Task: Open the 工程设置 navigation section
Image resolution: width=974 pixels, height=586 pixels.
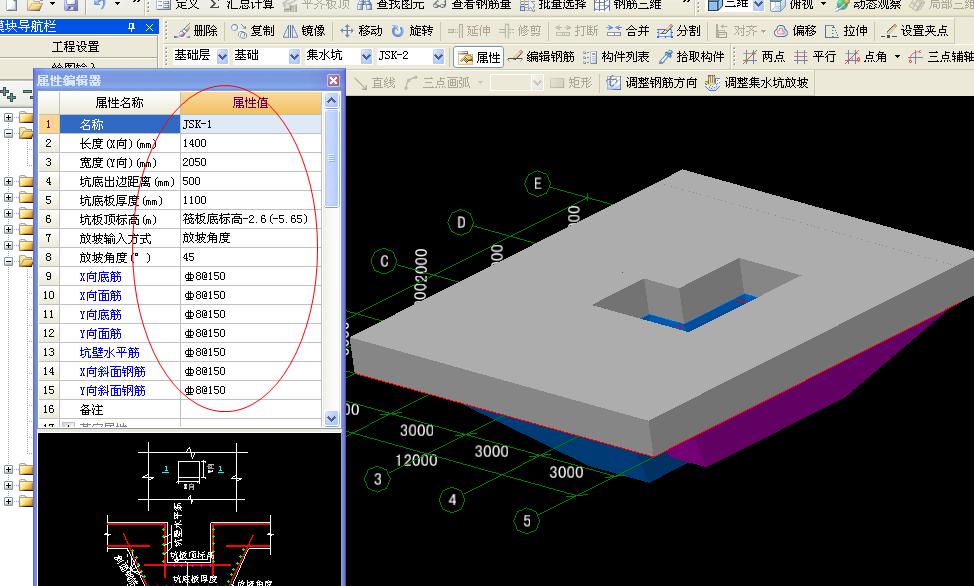Action: 75,47
